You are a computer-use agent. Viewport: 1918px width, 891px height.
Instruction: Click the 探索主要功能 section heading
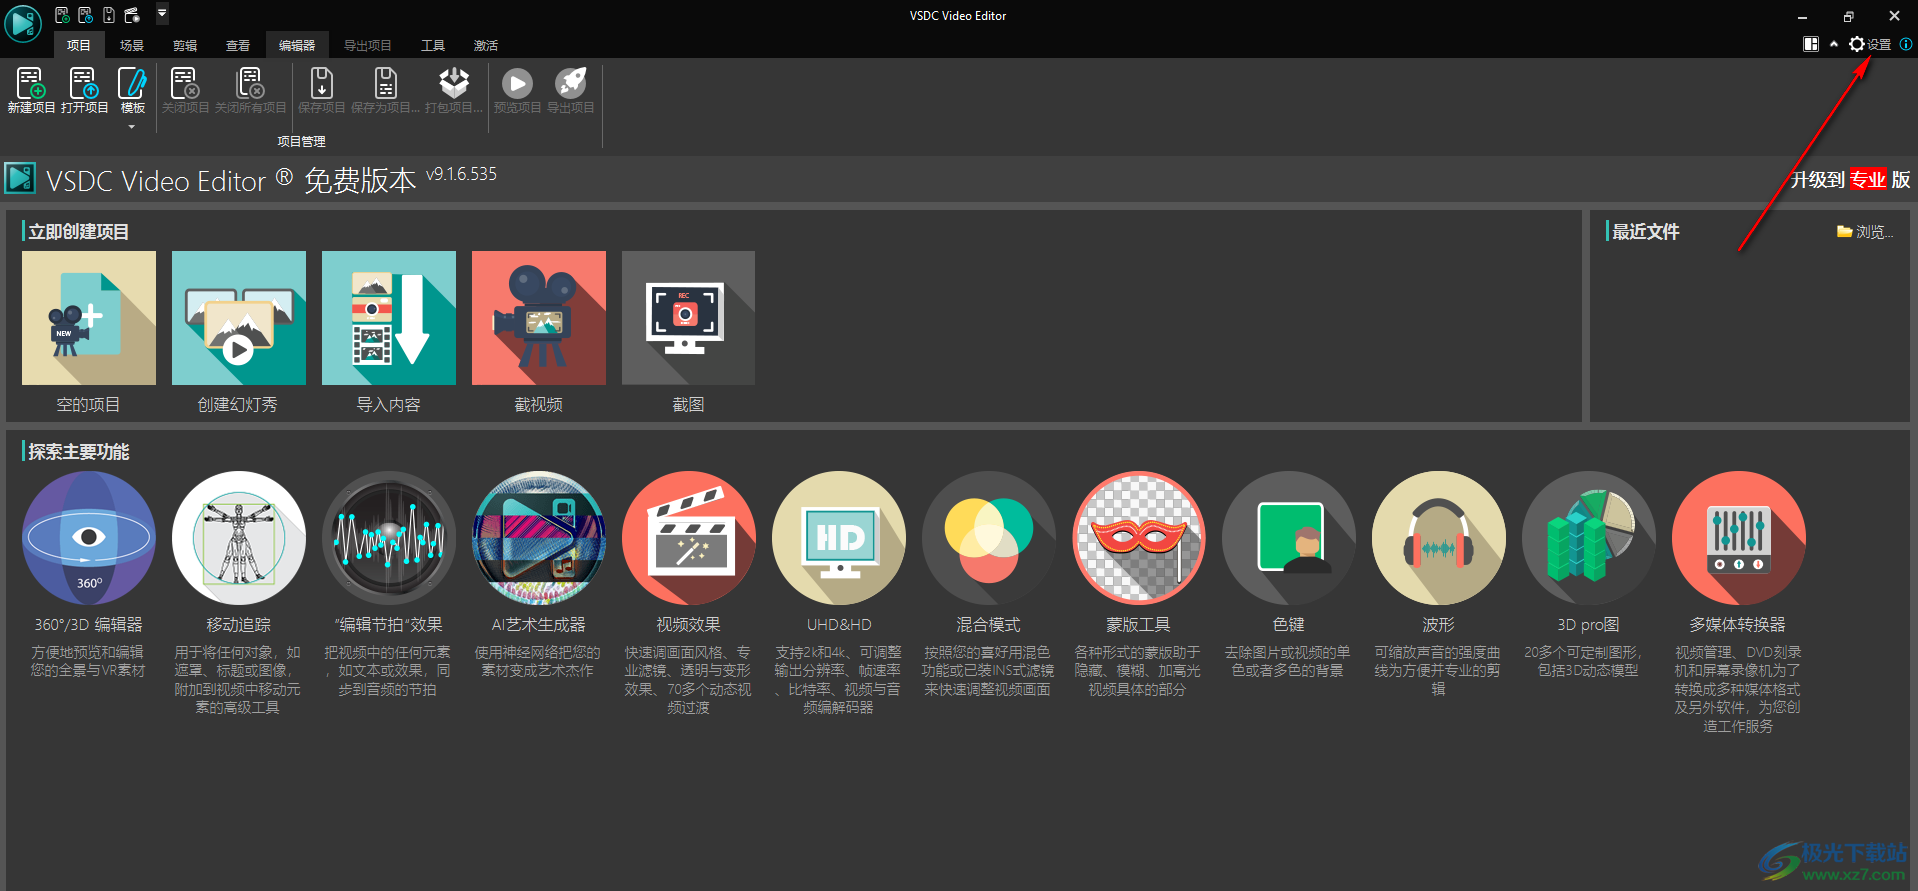pos(78,452)
